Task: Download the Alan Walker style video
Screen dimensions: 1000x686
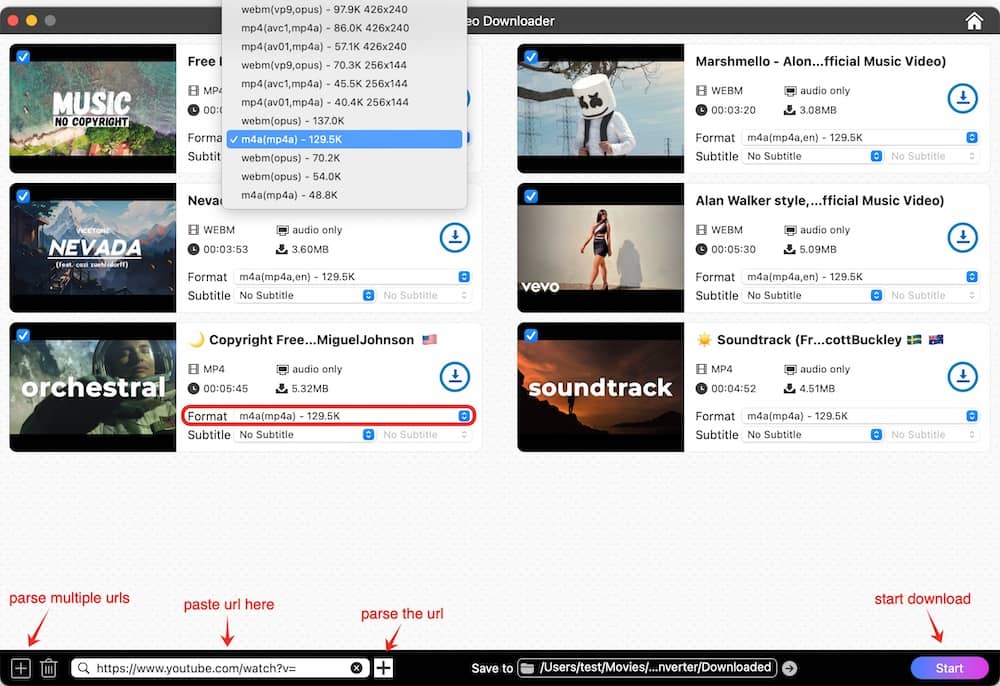Action: [x=962, y=238]
